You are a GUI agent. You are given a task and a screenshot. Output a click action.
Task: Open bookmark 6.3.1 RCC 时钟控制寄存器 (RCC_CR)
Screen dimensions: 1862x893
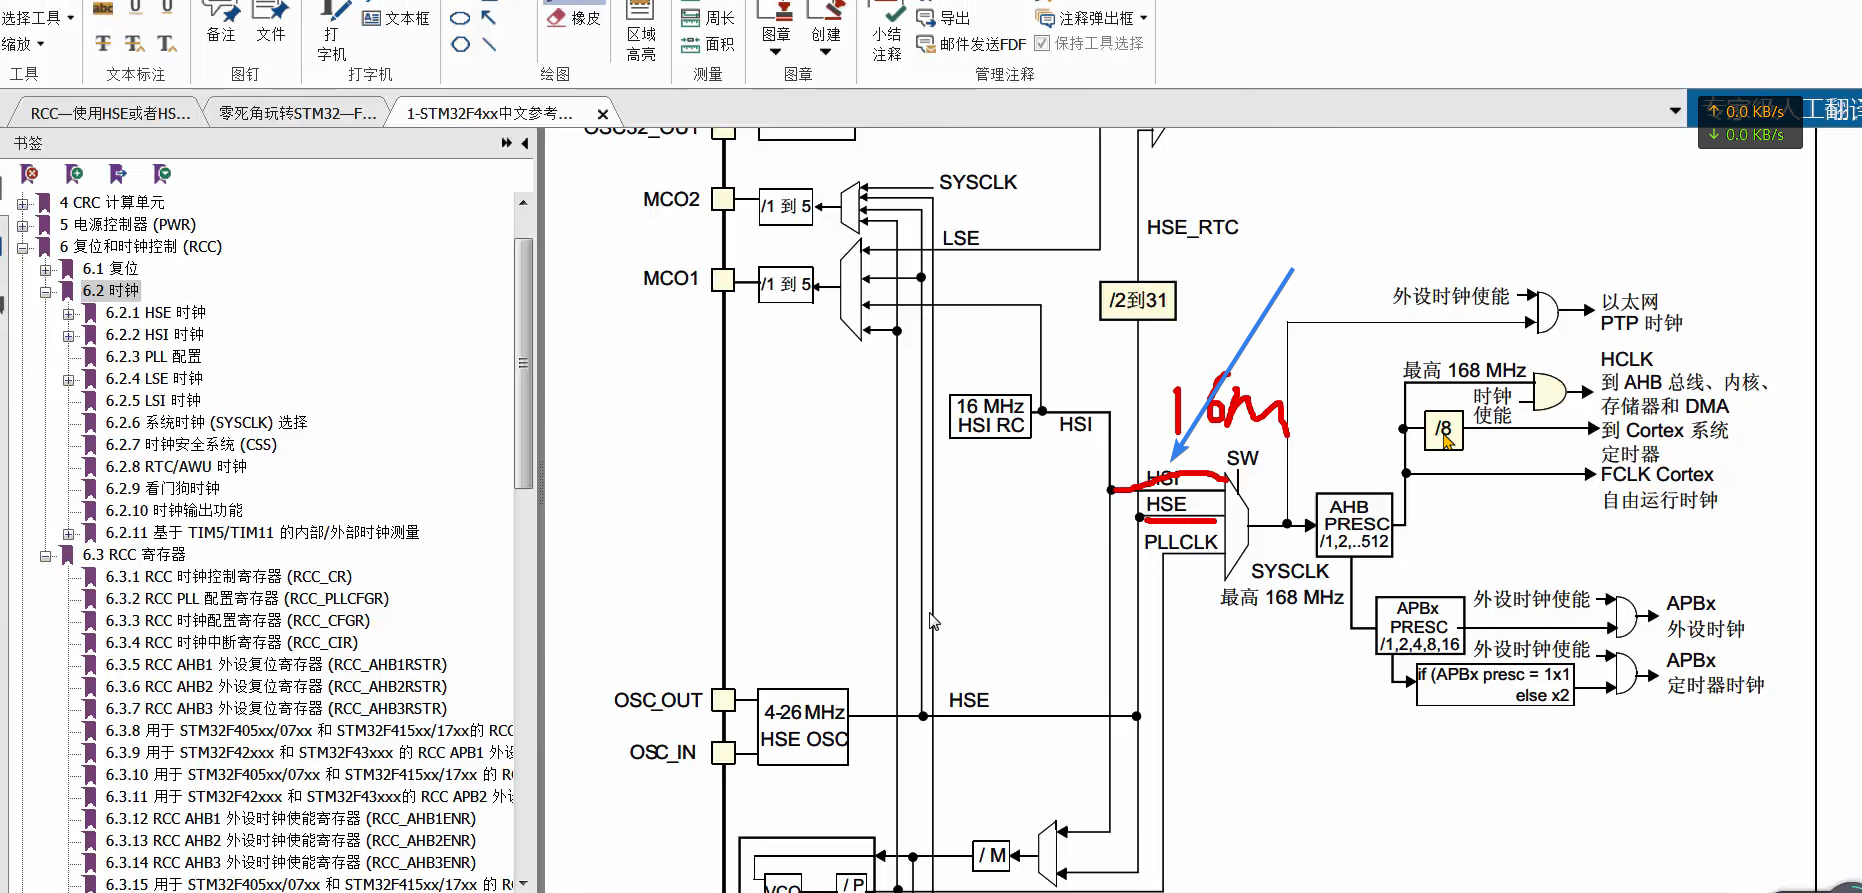228,577
